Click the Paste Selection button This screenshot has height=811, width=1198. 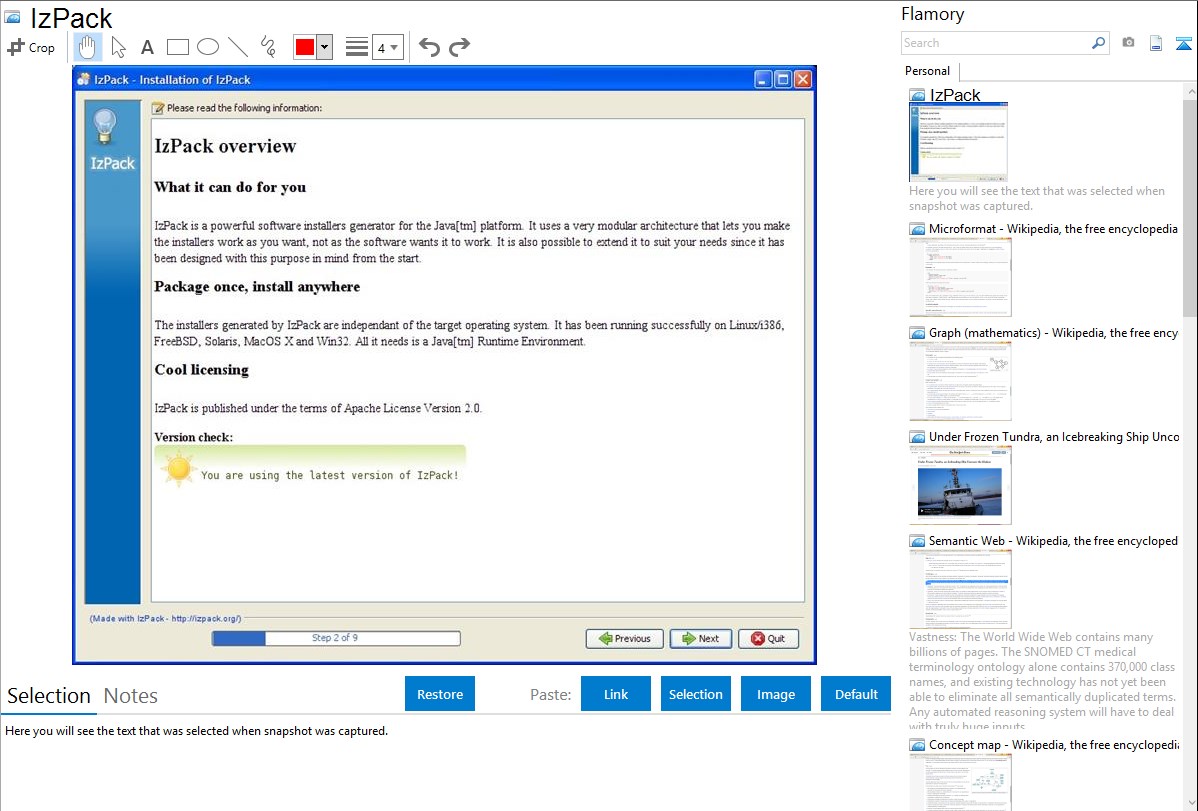click(x=695, y=694)
